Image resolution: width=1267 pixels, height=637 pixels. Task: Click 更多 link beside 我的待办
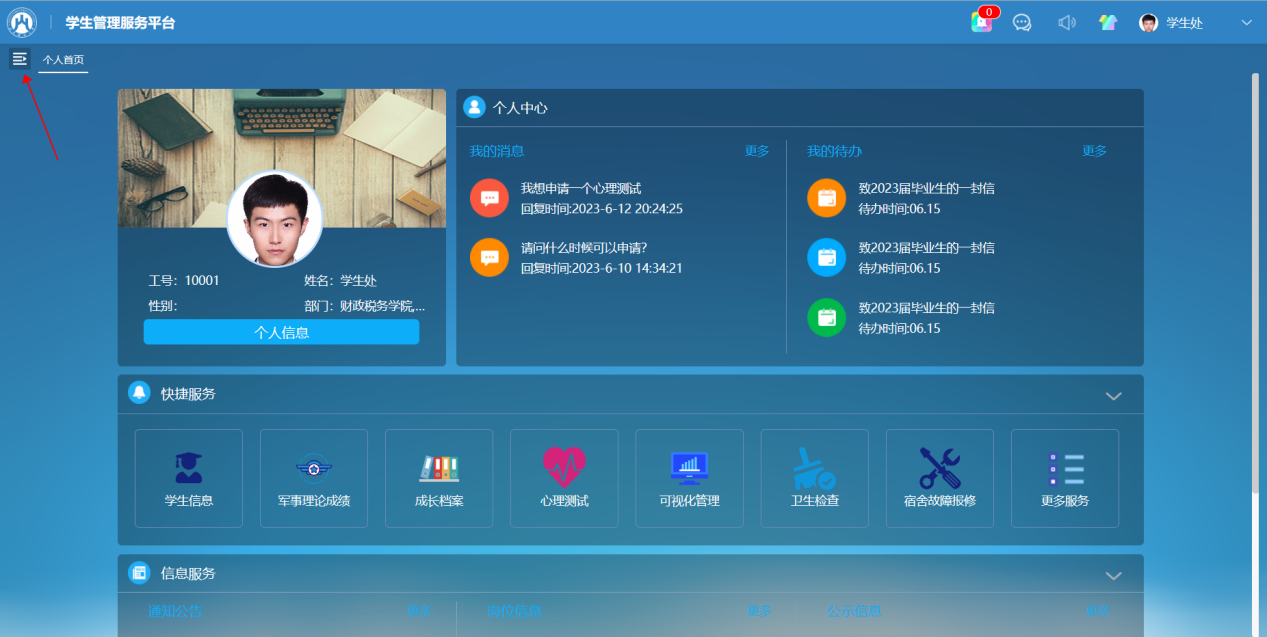coord(1094,151)
